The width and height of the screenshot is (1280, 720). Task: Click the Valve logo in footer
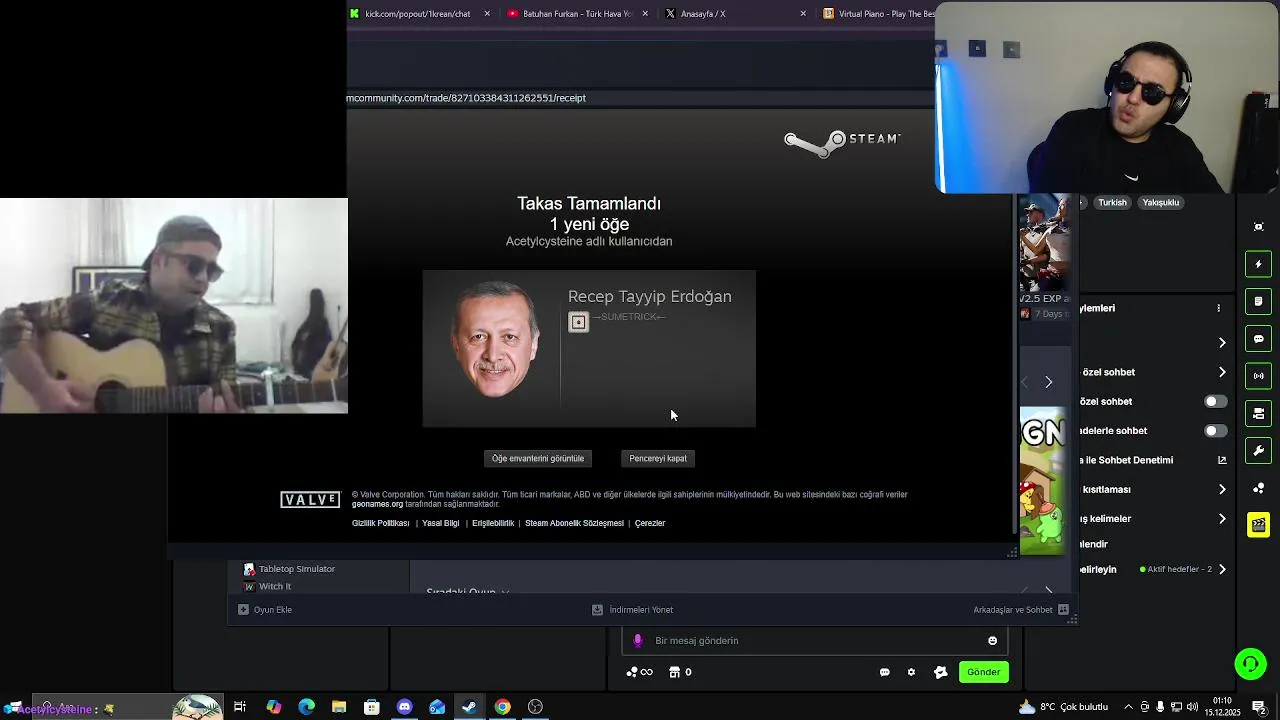[310, 500]
